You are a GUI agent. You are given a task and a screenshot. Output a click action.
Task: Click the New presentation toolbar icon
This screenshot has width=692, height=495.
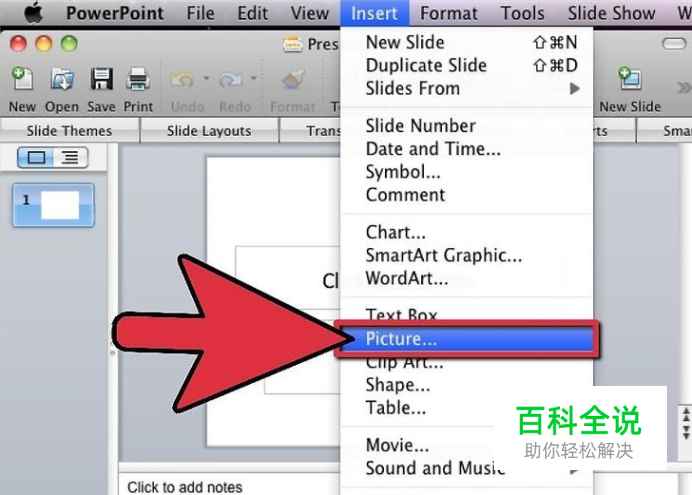pos(22,79)
